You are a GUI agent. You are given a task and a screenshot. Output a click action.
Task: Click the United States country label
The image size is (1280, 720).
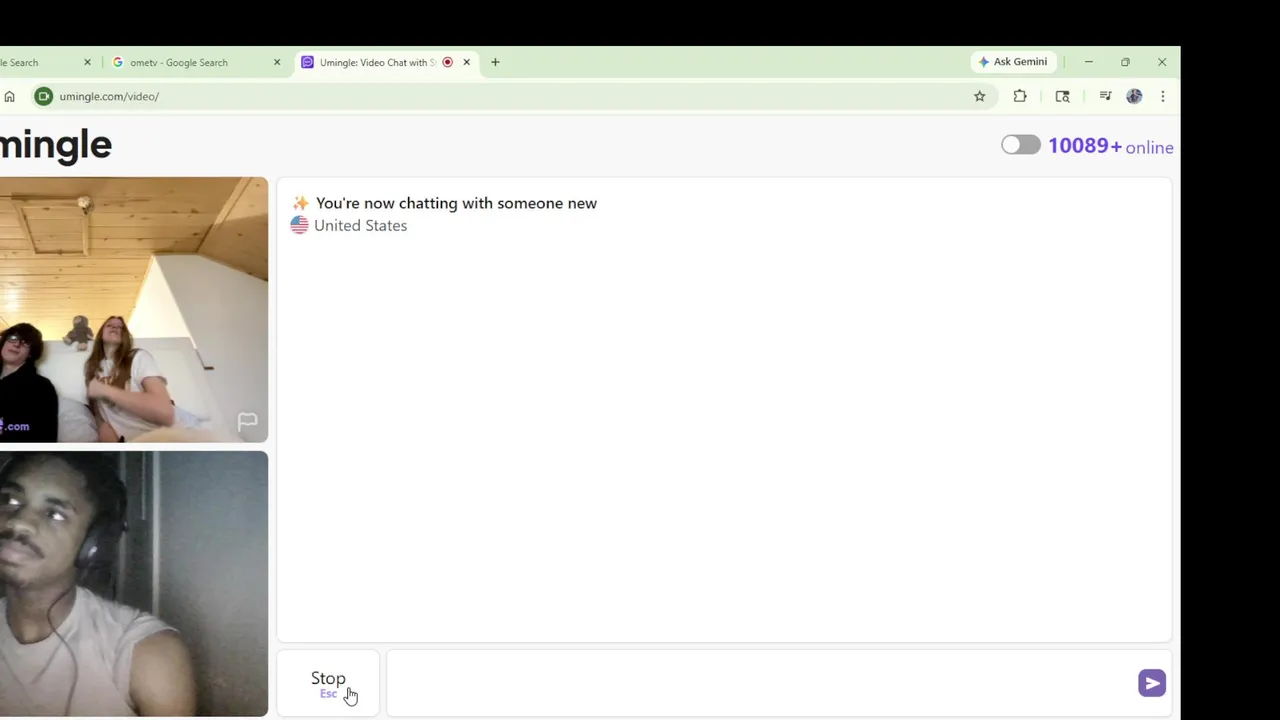click(x=360, y=226)
